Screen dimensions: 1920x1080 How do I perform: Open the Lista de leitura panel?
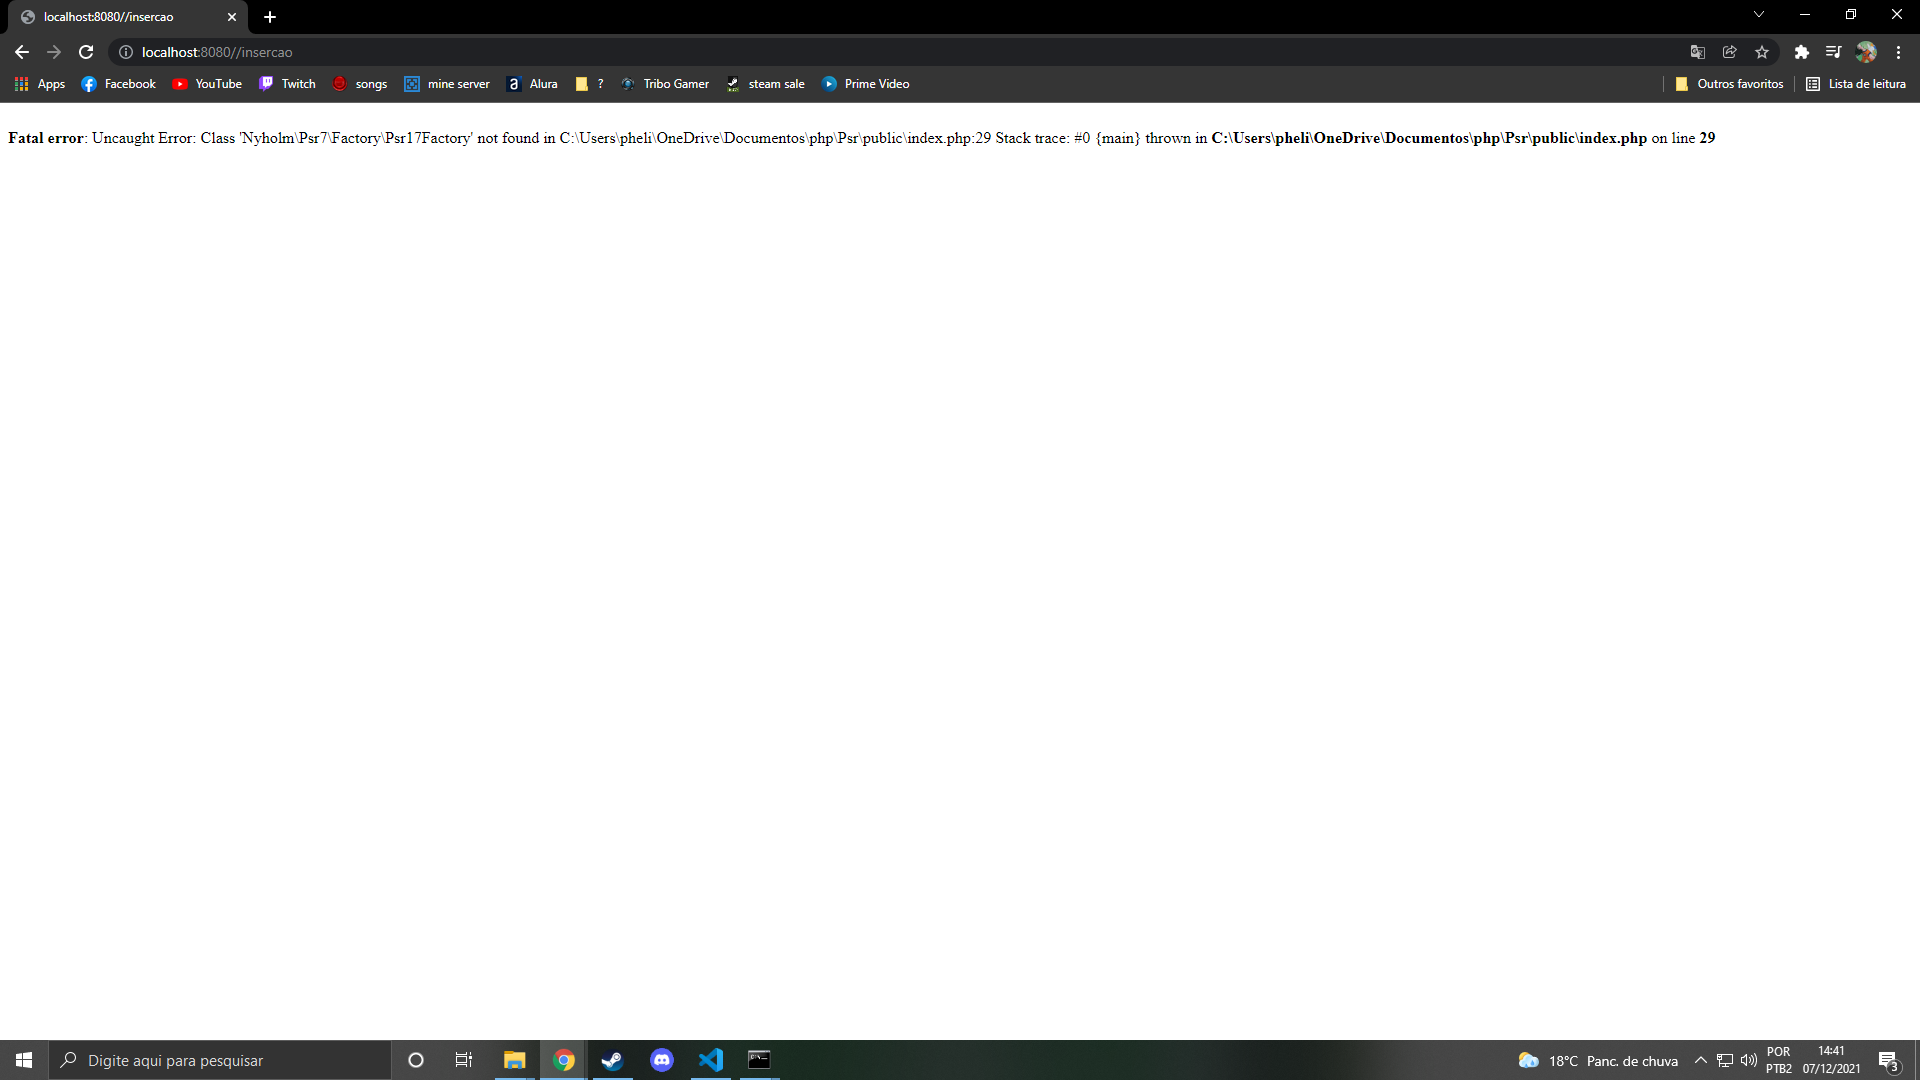[x=1856, y=84]
